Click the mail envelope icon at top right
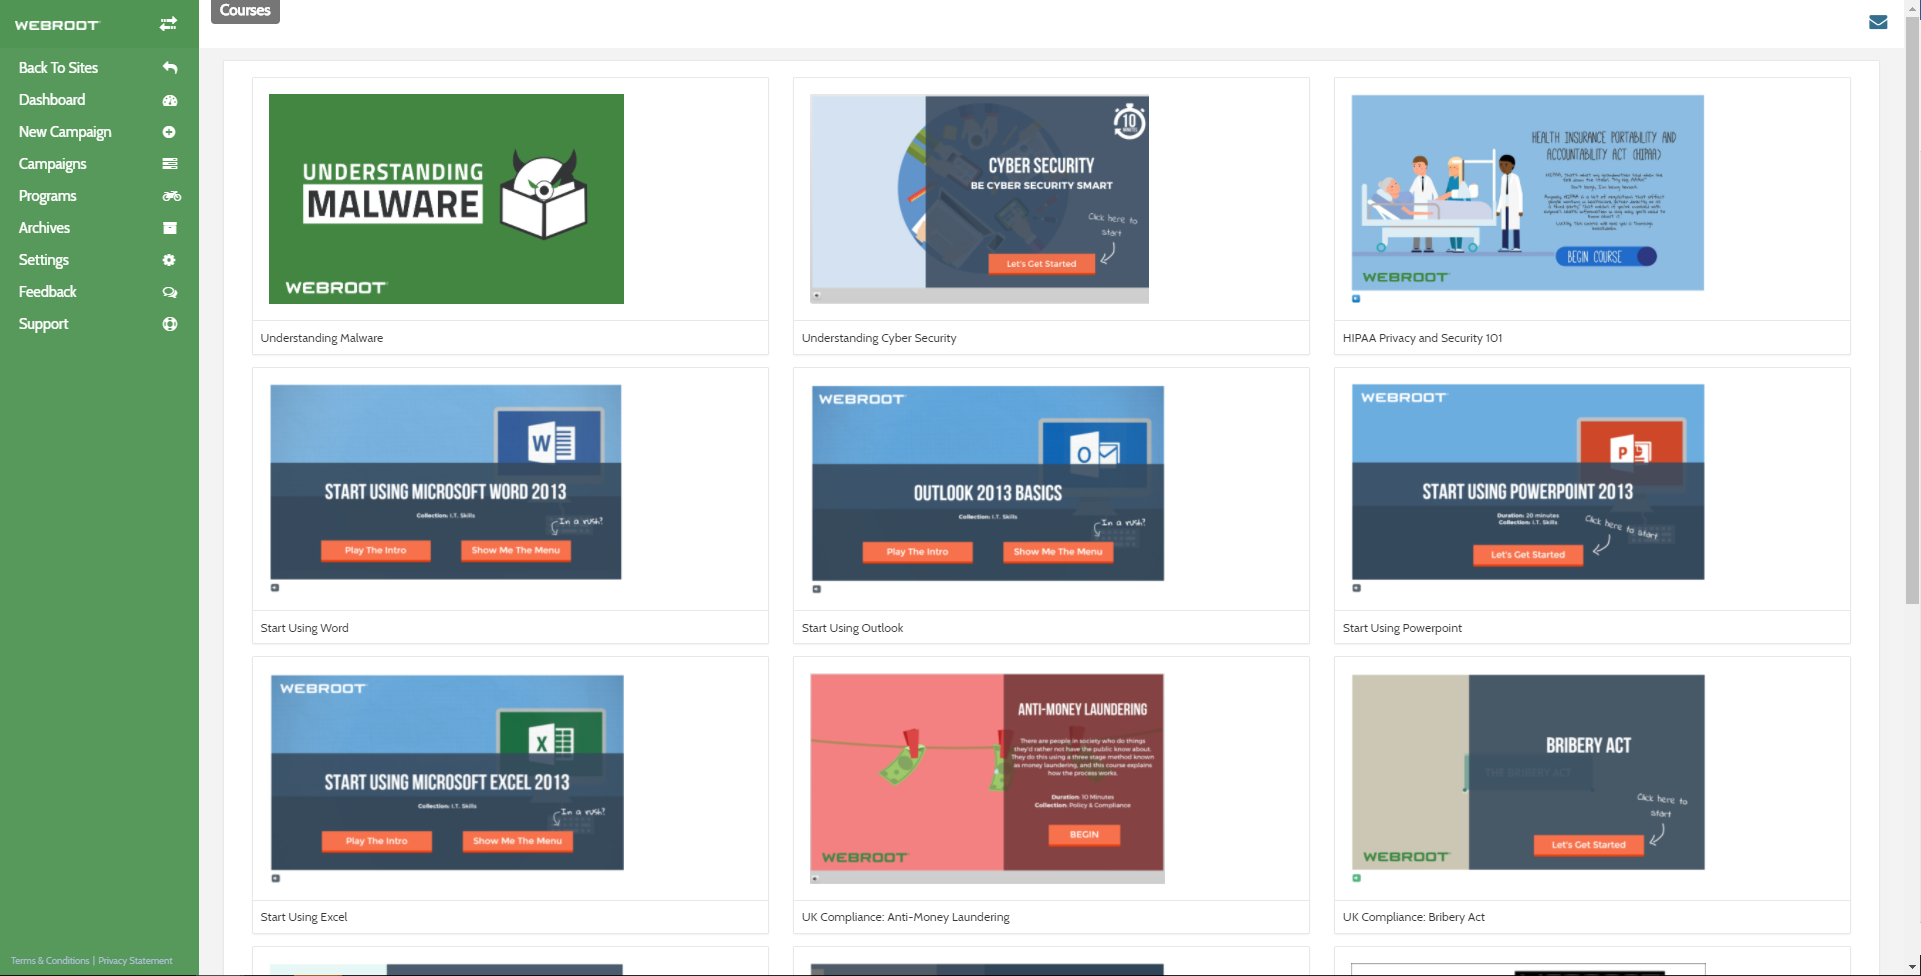The image size is (1921, 976). coord(1878,22)
